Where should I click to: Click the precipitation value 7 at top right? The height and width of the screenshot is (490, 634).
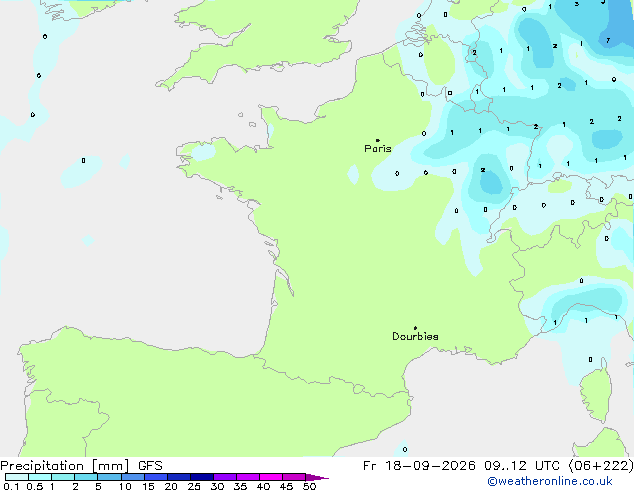coord(608,40)
